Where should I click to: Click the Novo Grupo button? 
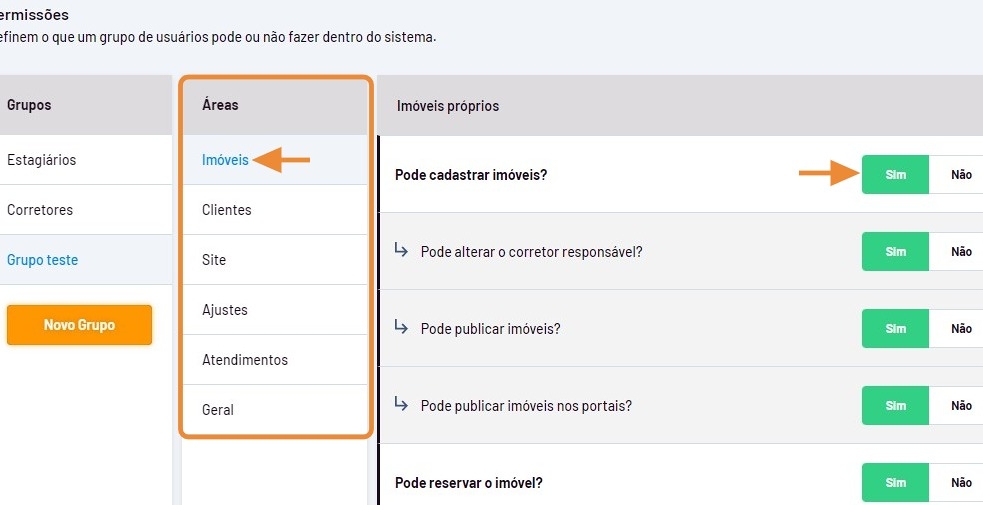[x=79, y=325]
